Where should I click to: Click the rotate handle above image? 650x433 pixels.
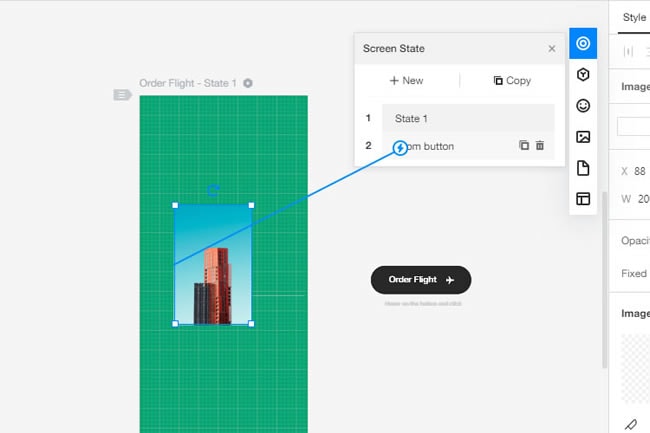click(213, 191)
